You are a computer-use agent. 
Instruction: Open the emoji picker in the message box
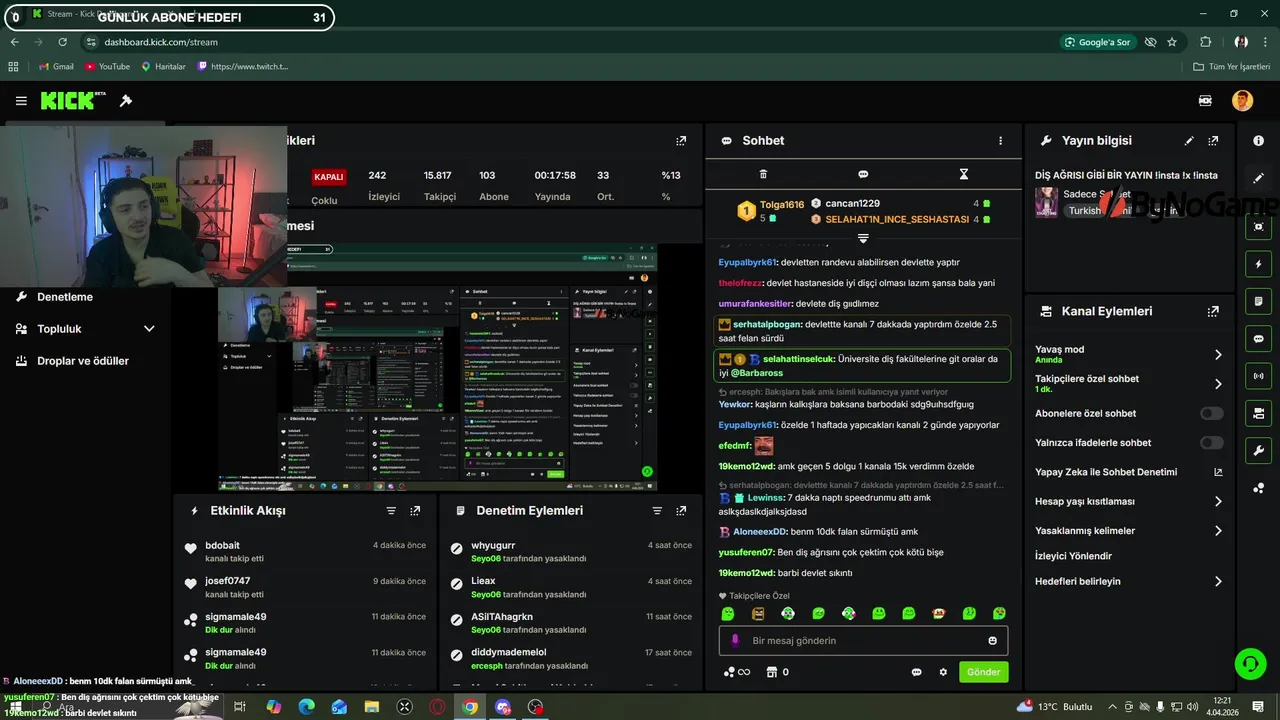tap(992, 641)
